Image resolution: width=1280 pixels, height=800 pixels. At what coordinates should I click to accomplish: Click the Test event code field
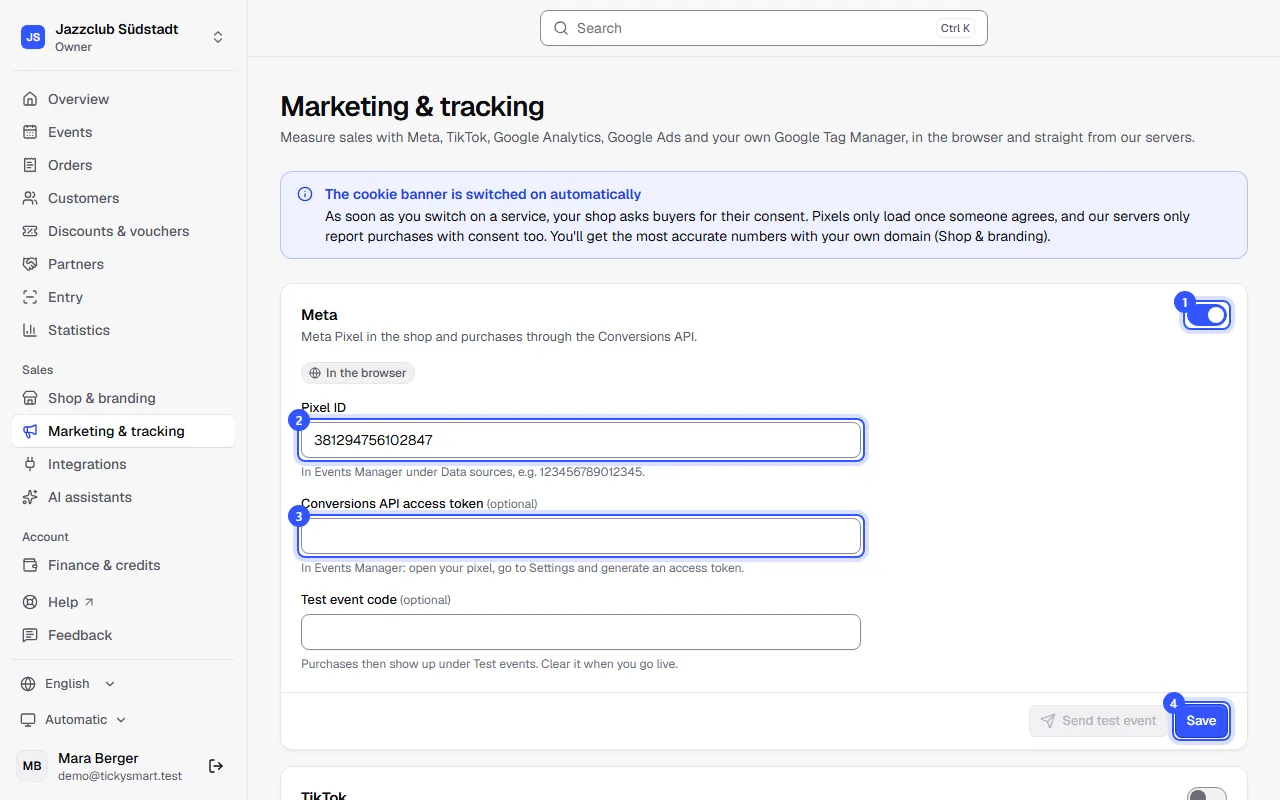click(581, 632)
